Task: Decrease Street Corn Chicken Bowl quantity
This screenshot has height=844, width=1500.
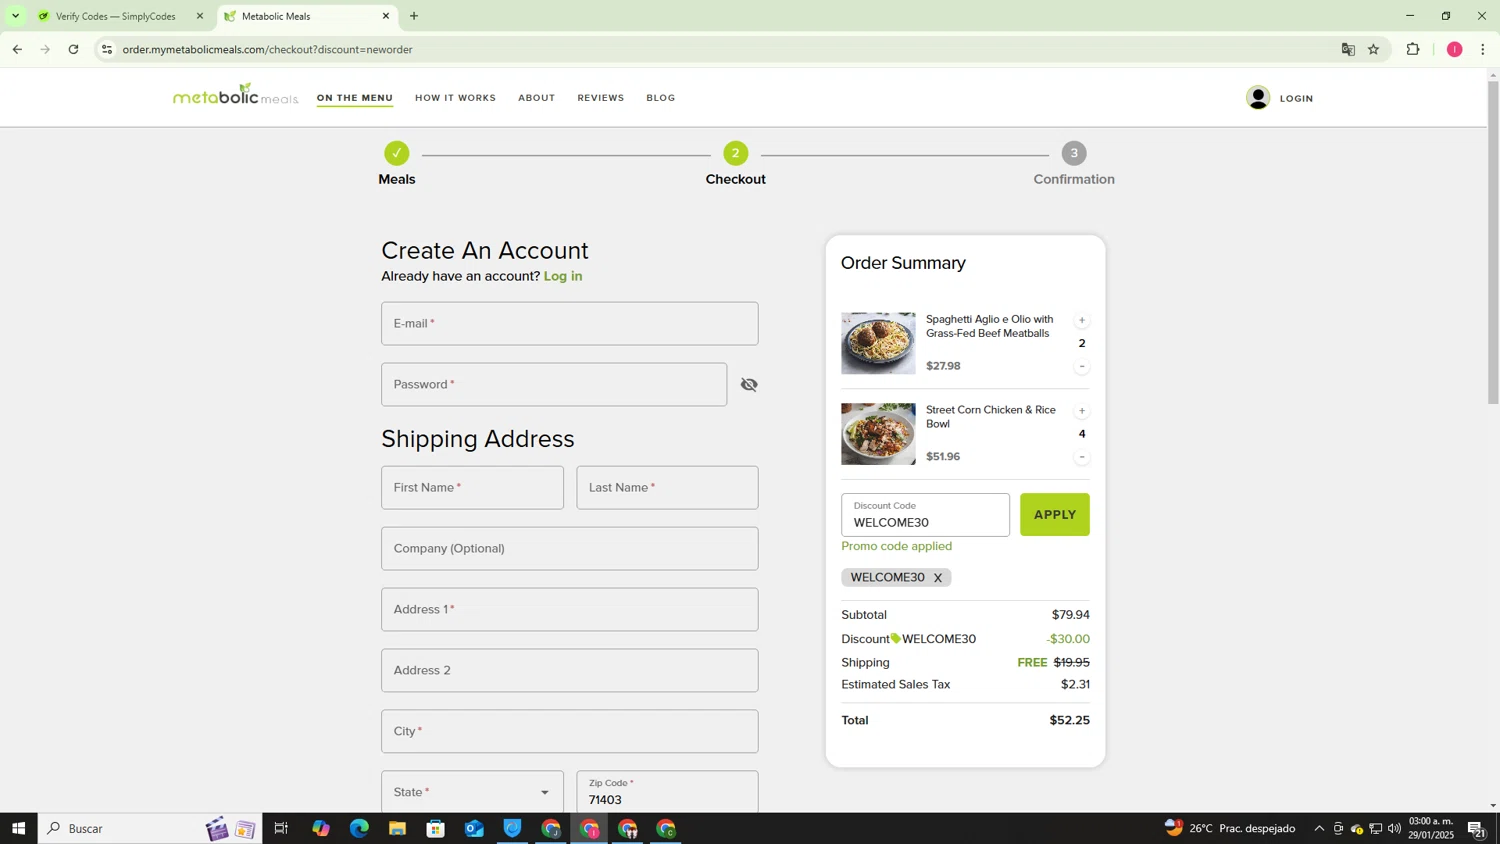Action: click(1081, 457)
